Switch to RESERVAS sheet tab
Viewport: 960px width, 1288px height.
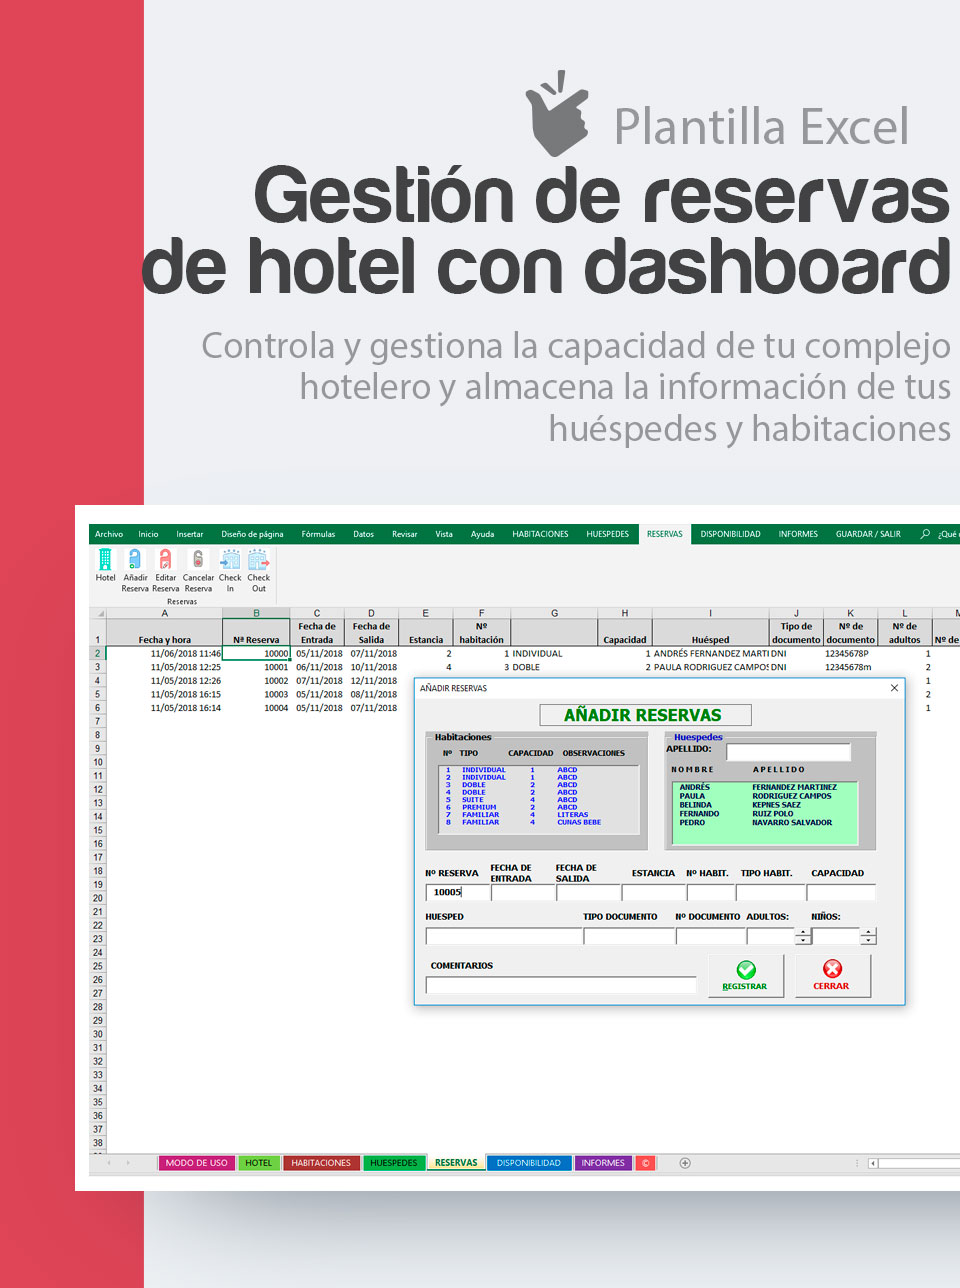pyautogui.click(x=456, y=1163)
